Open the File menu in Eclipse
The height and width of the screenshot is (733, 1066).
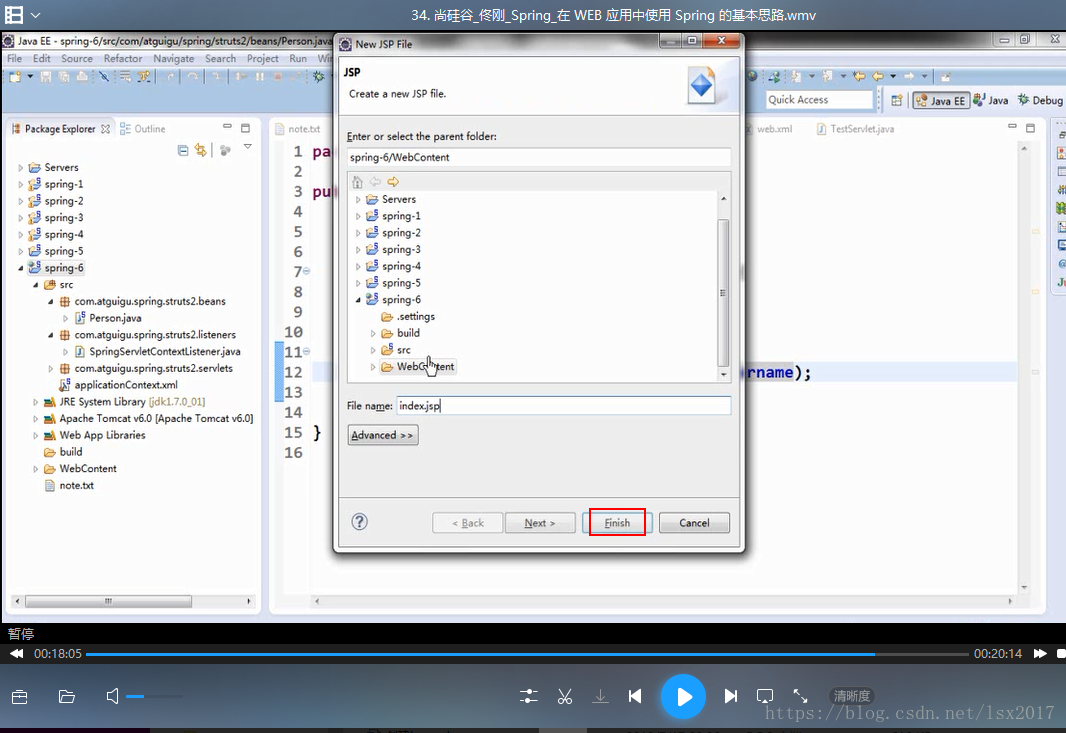click(14, 58)
